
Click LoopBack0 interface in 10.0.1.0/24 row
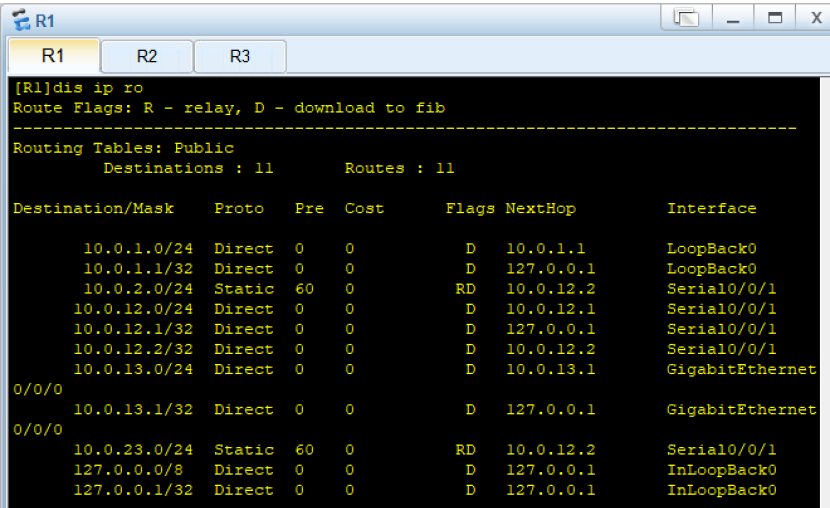(x=711, y=249)
